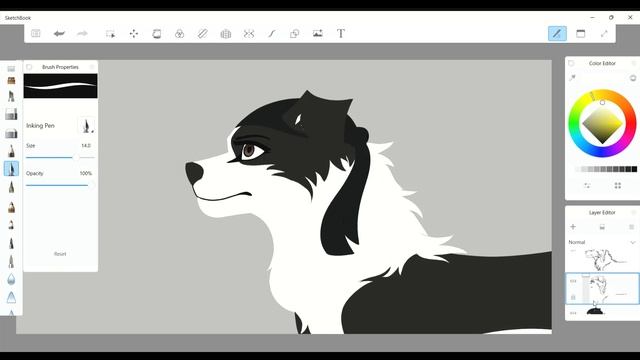The image size is (640, 360).
Task: Toggle UI panels with window icon
Action: click(580, 33)
